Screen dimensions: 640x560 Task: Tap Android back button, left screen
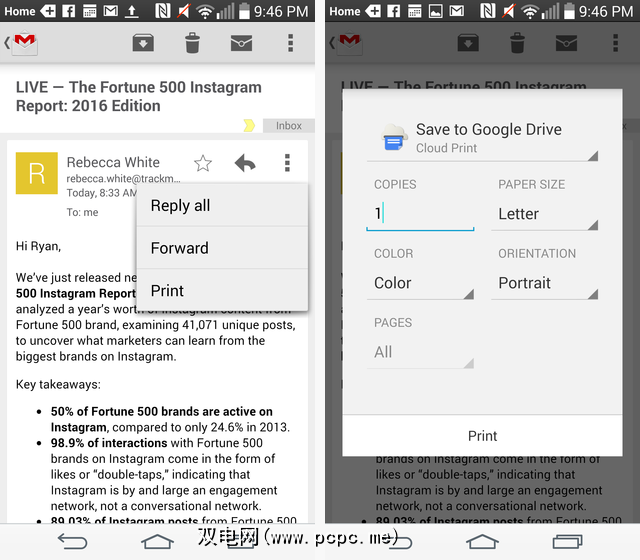click(73, 542)
